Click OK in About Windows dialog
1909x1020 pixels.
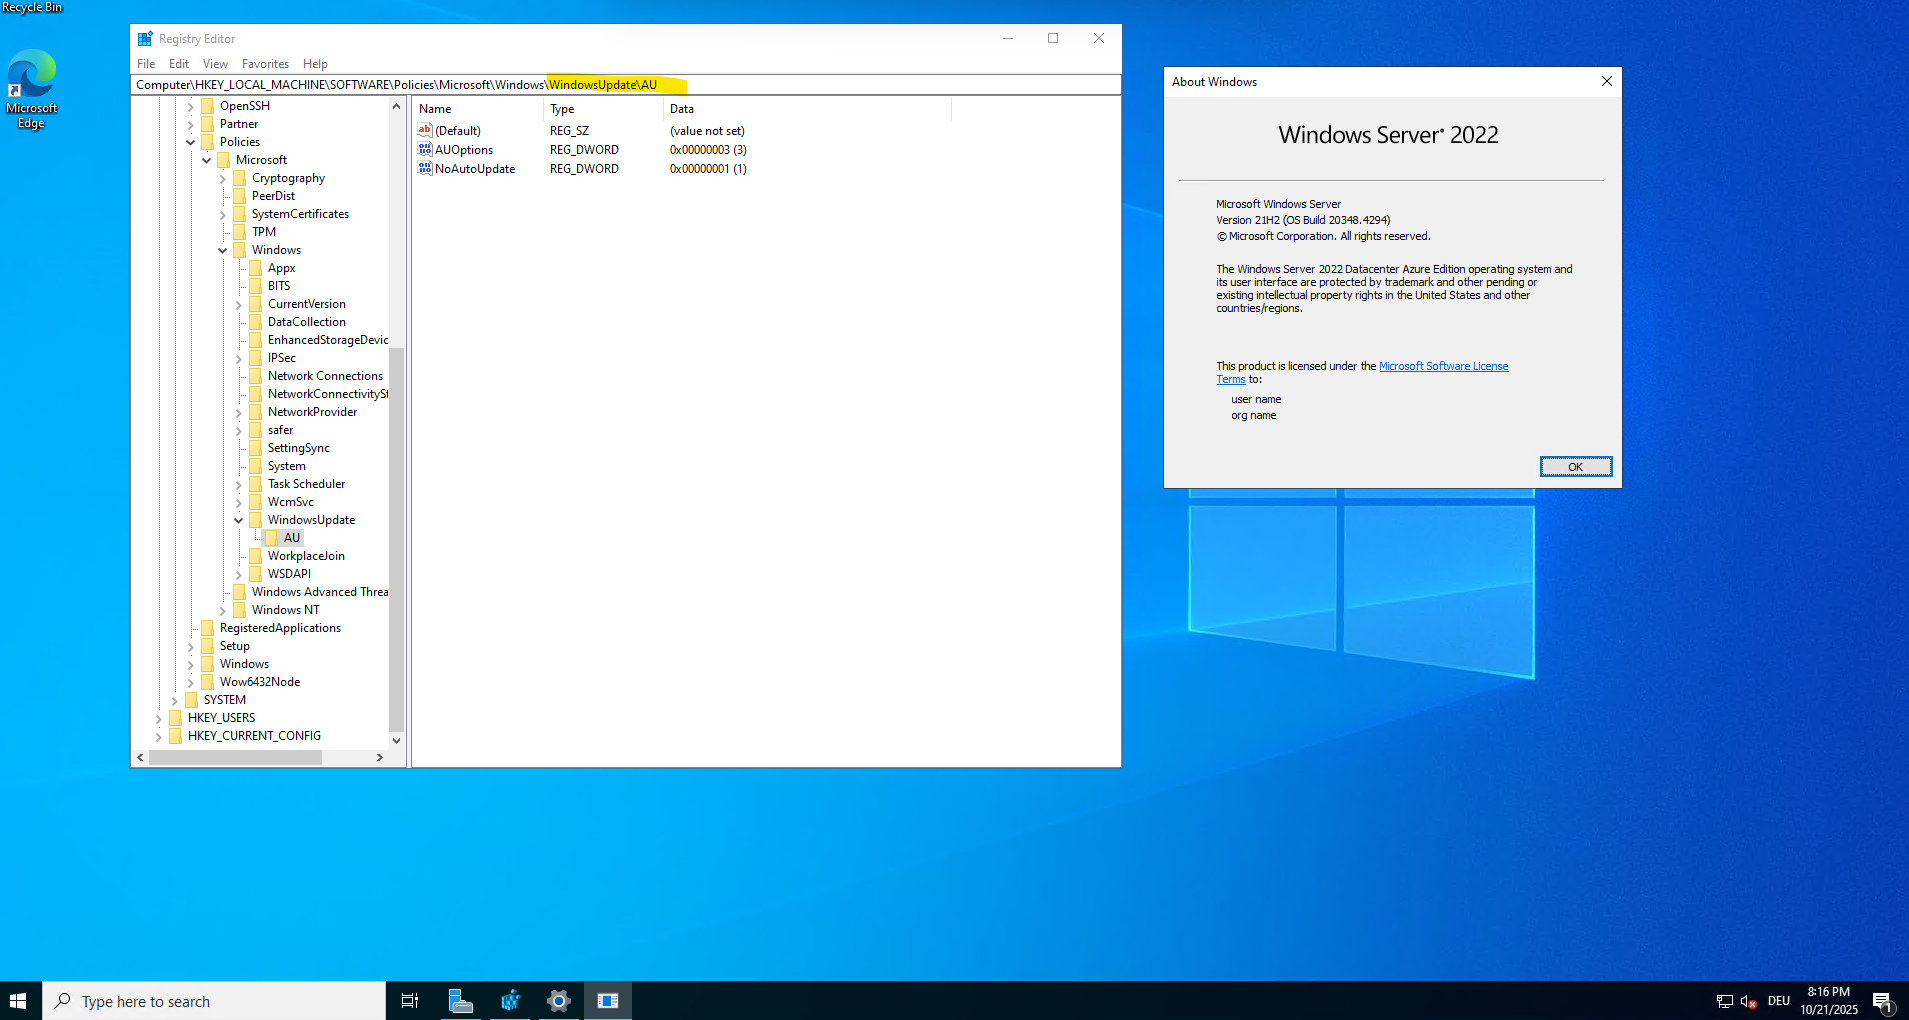coord(1575,467)
